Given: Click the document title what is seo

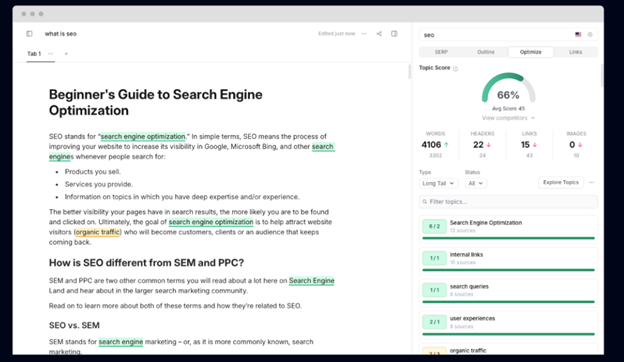Looking at the screenshot, I should pos(60,34).
